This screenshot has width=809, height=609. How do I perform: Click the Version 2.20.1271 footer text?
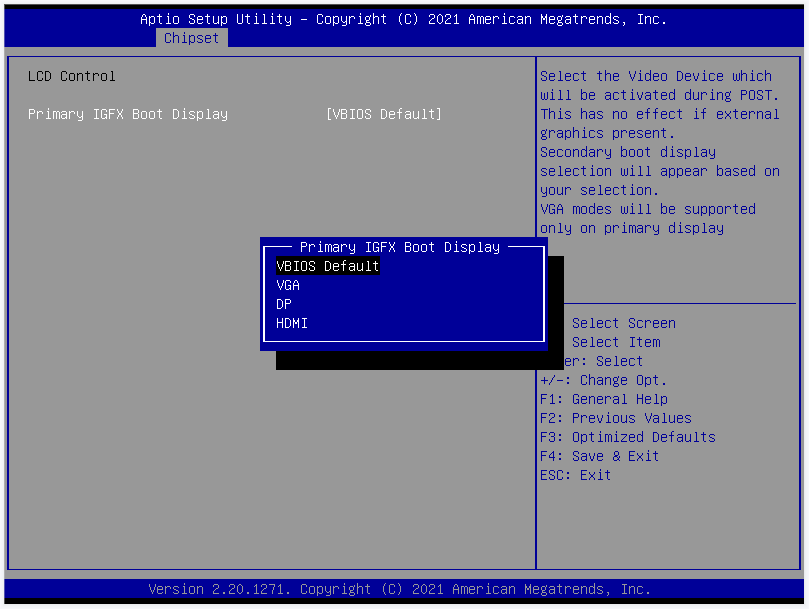[399, 589]
